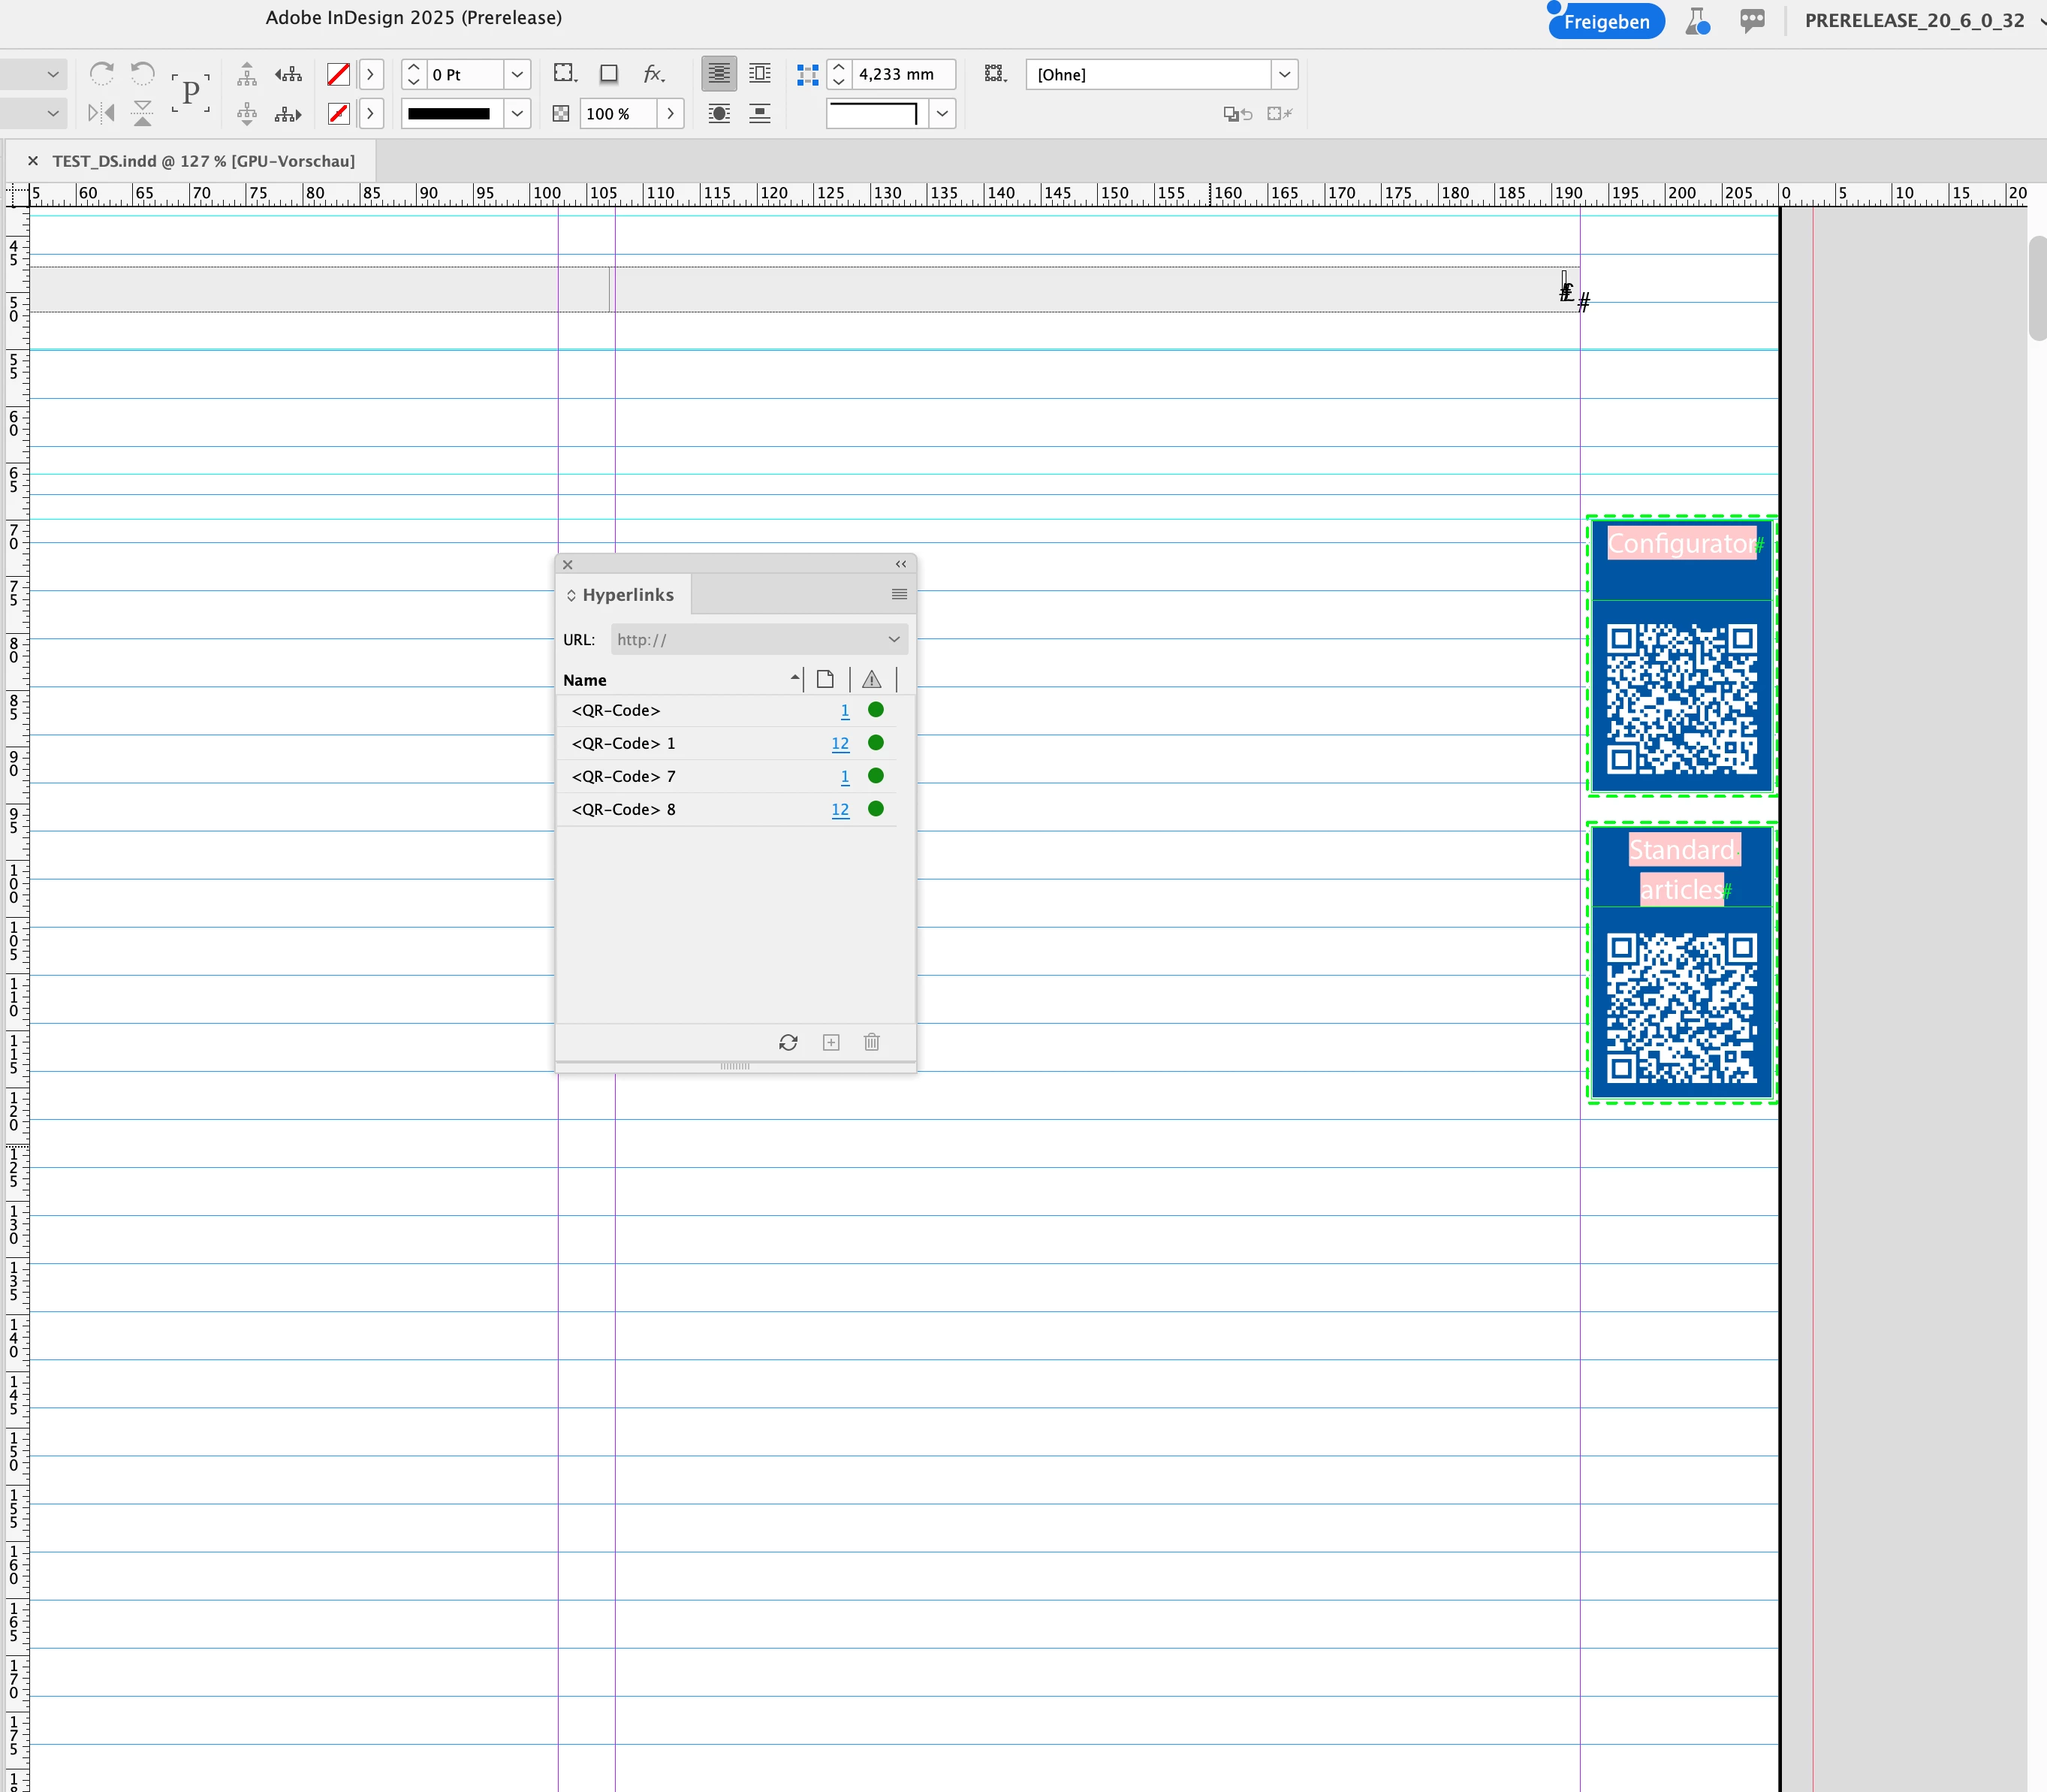Select the wrap around bounding box icon

coord(760,74)
